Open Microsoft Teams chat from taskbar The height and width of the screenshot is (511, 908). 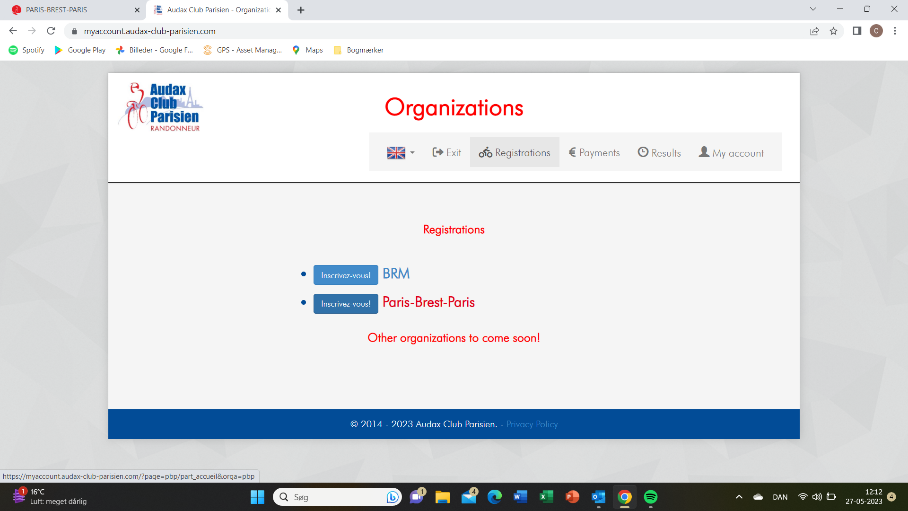(x=417, y=496)
